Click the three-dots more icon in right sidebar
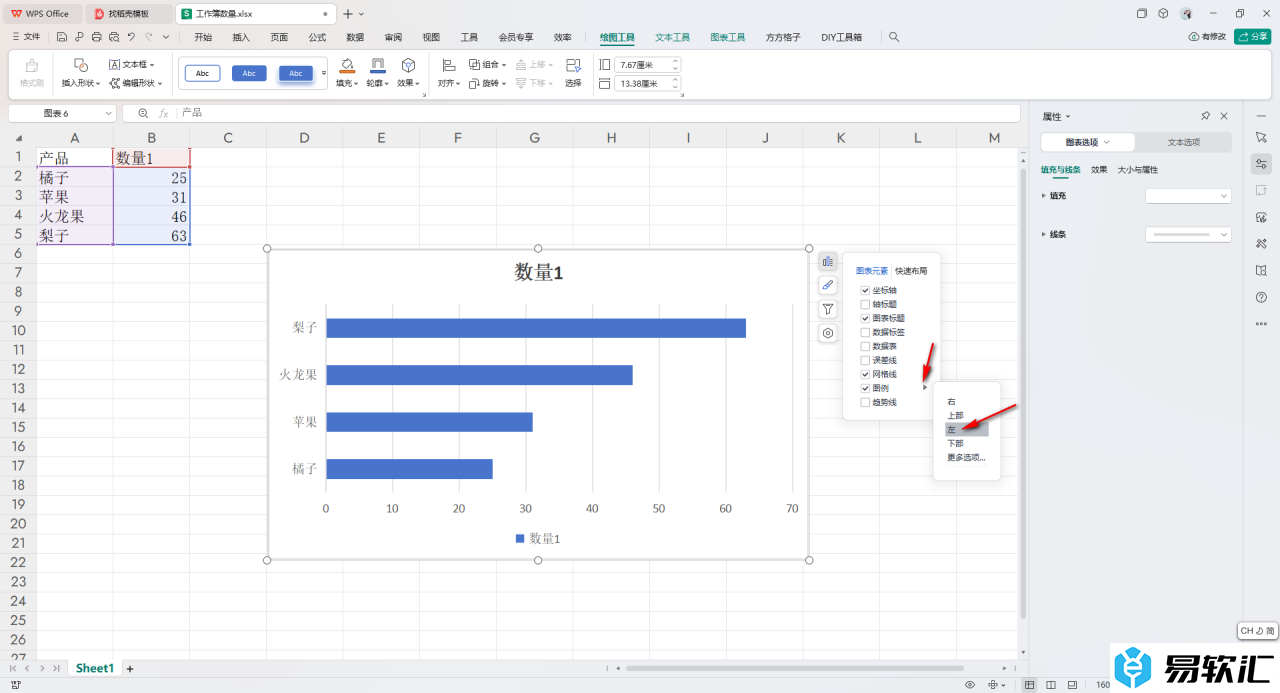 pyautogui.click(x=1261, y=324)
